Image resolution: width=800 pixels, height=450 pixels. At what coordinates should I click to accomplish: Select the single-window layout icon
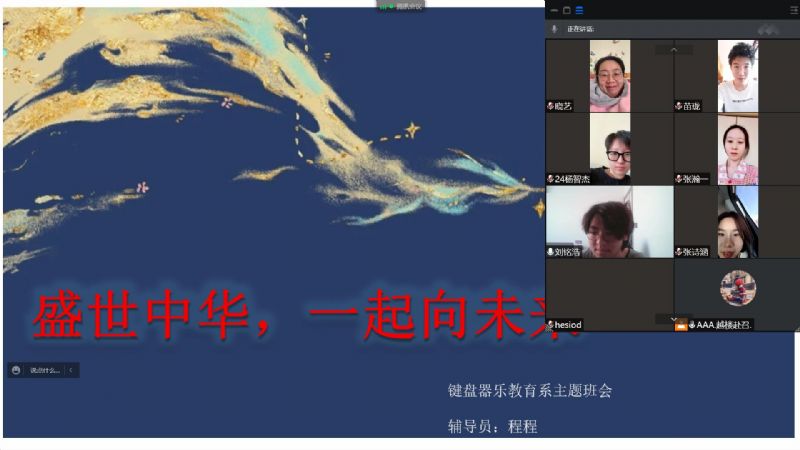tap(566, 10)
